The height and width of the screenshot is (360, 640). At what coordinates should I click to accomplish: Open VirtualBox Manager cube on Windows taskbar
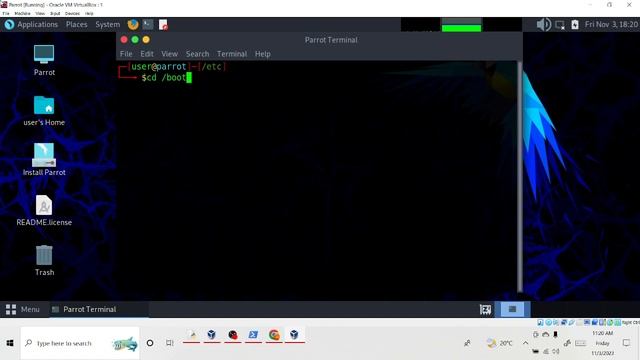point(211,335)
